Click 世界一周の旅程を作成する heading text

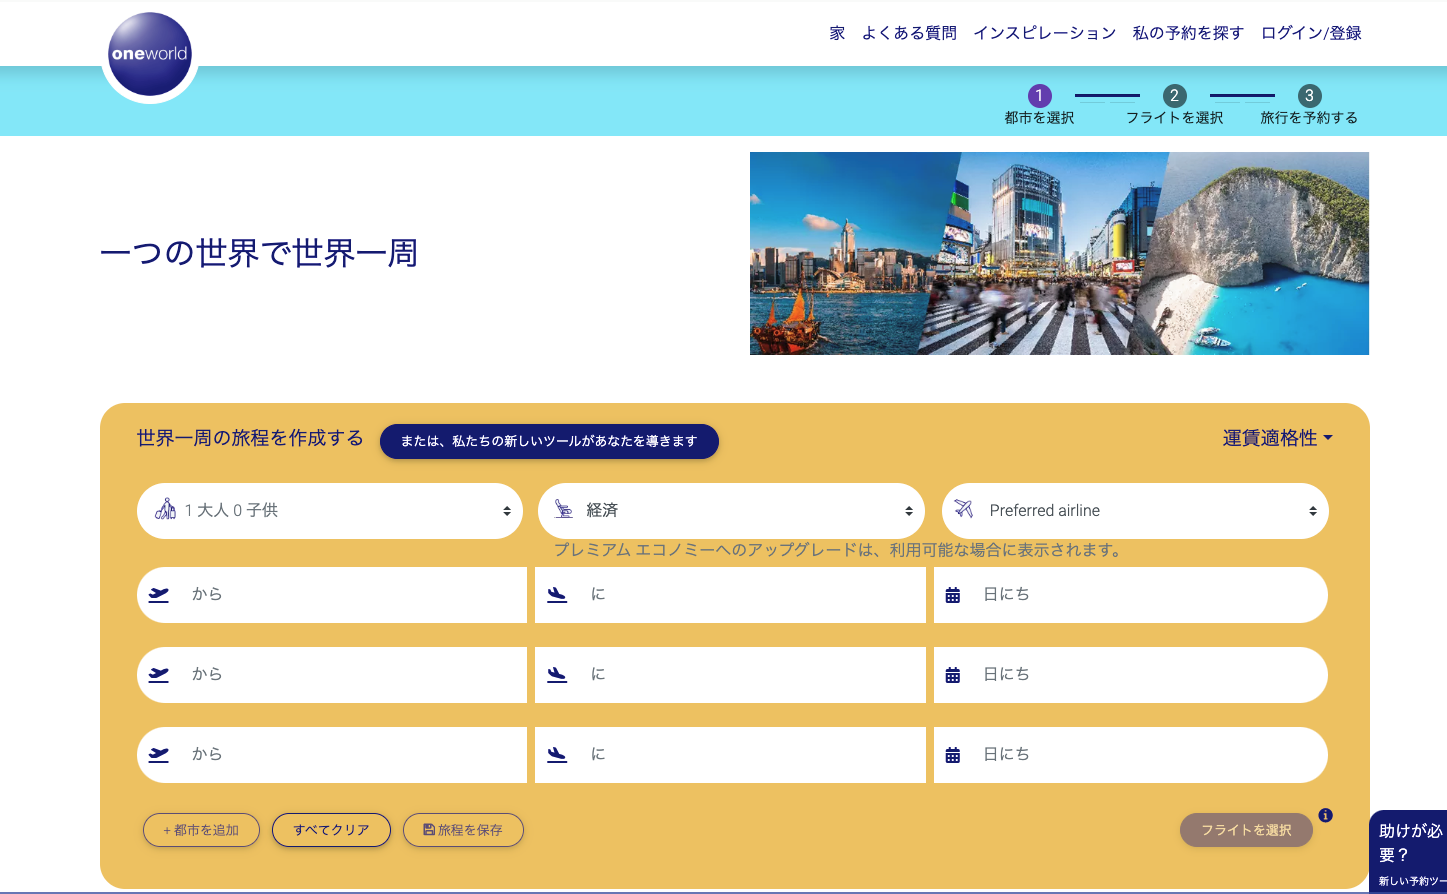coord(250,438)
